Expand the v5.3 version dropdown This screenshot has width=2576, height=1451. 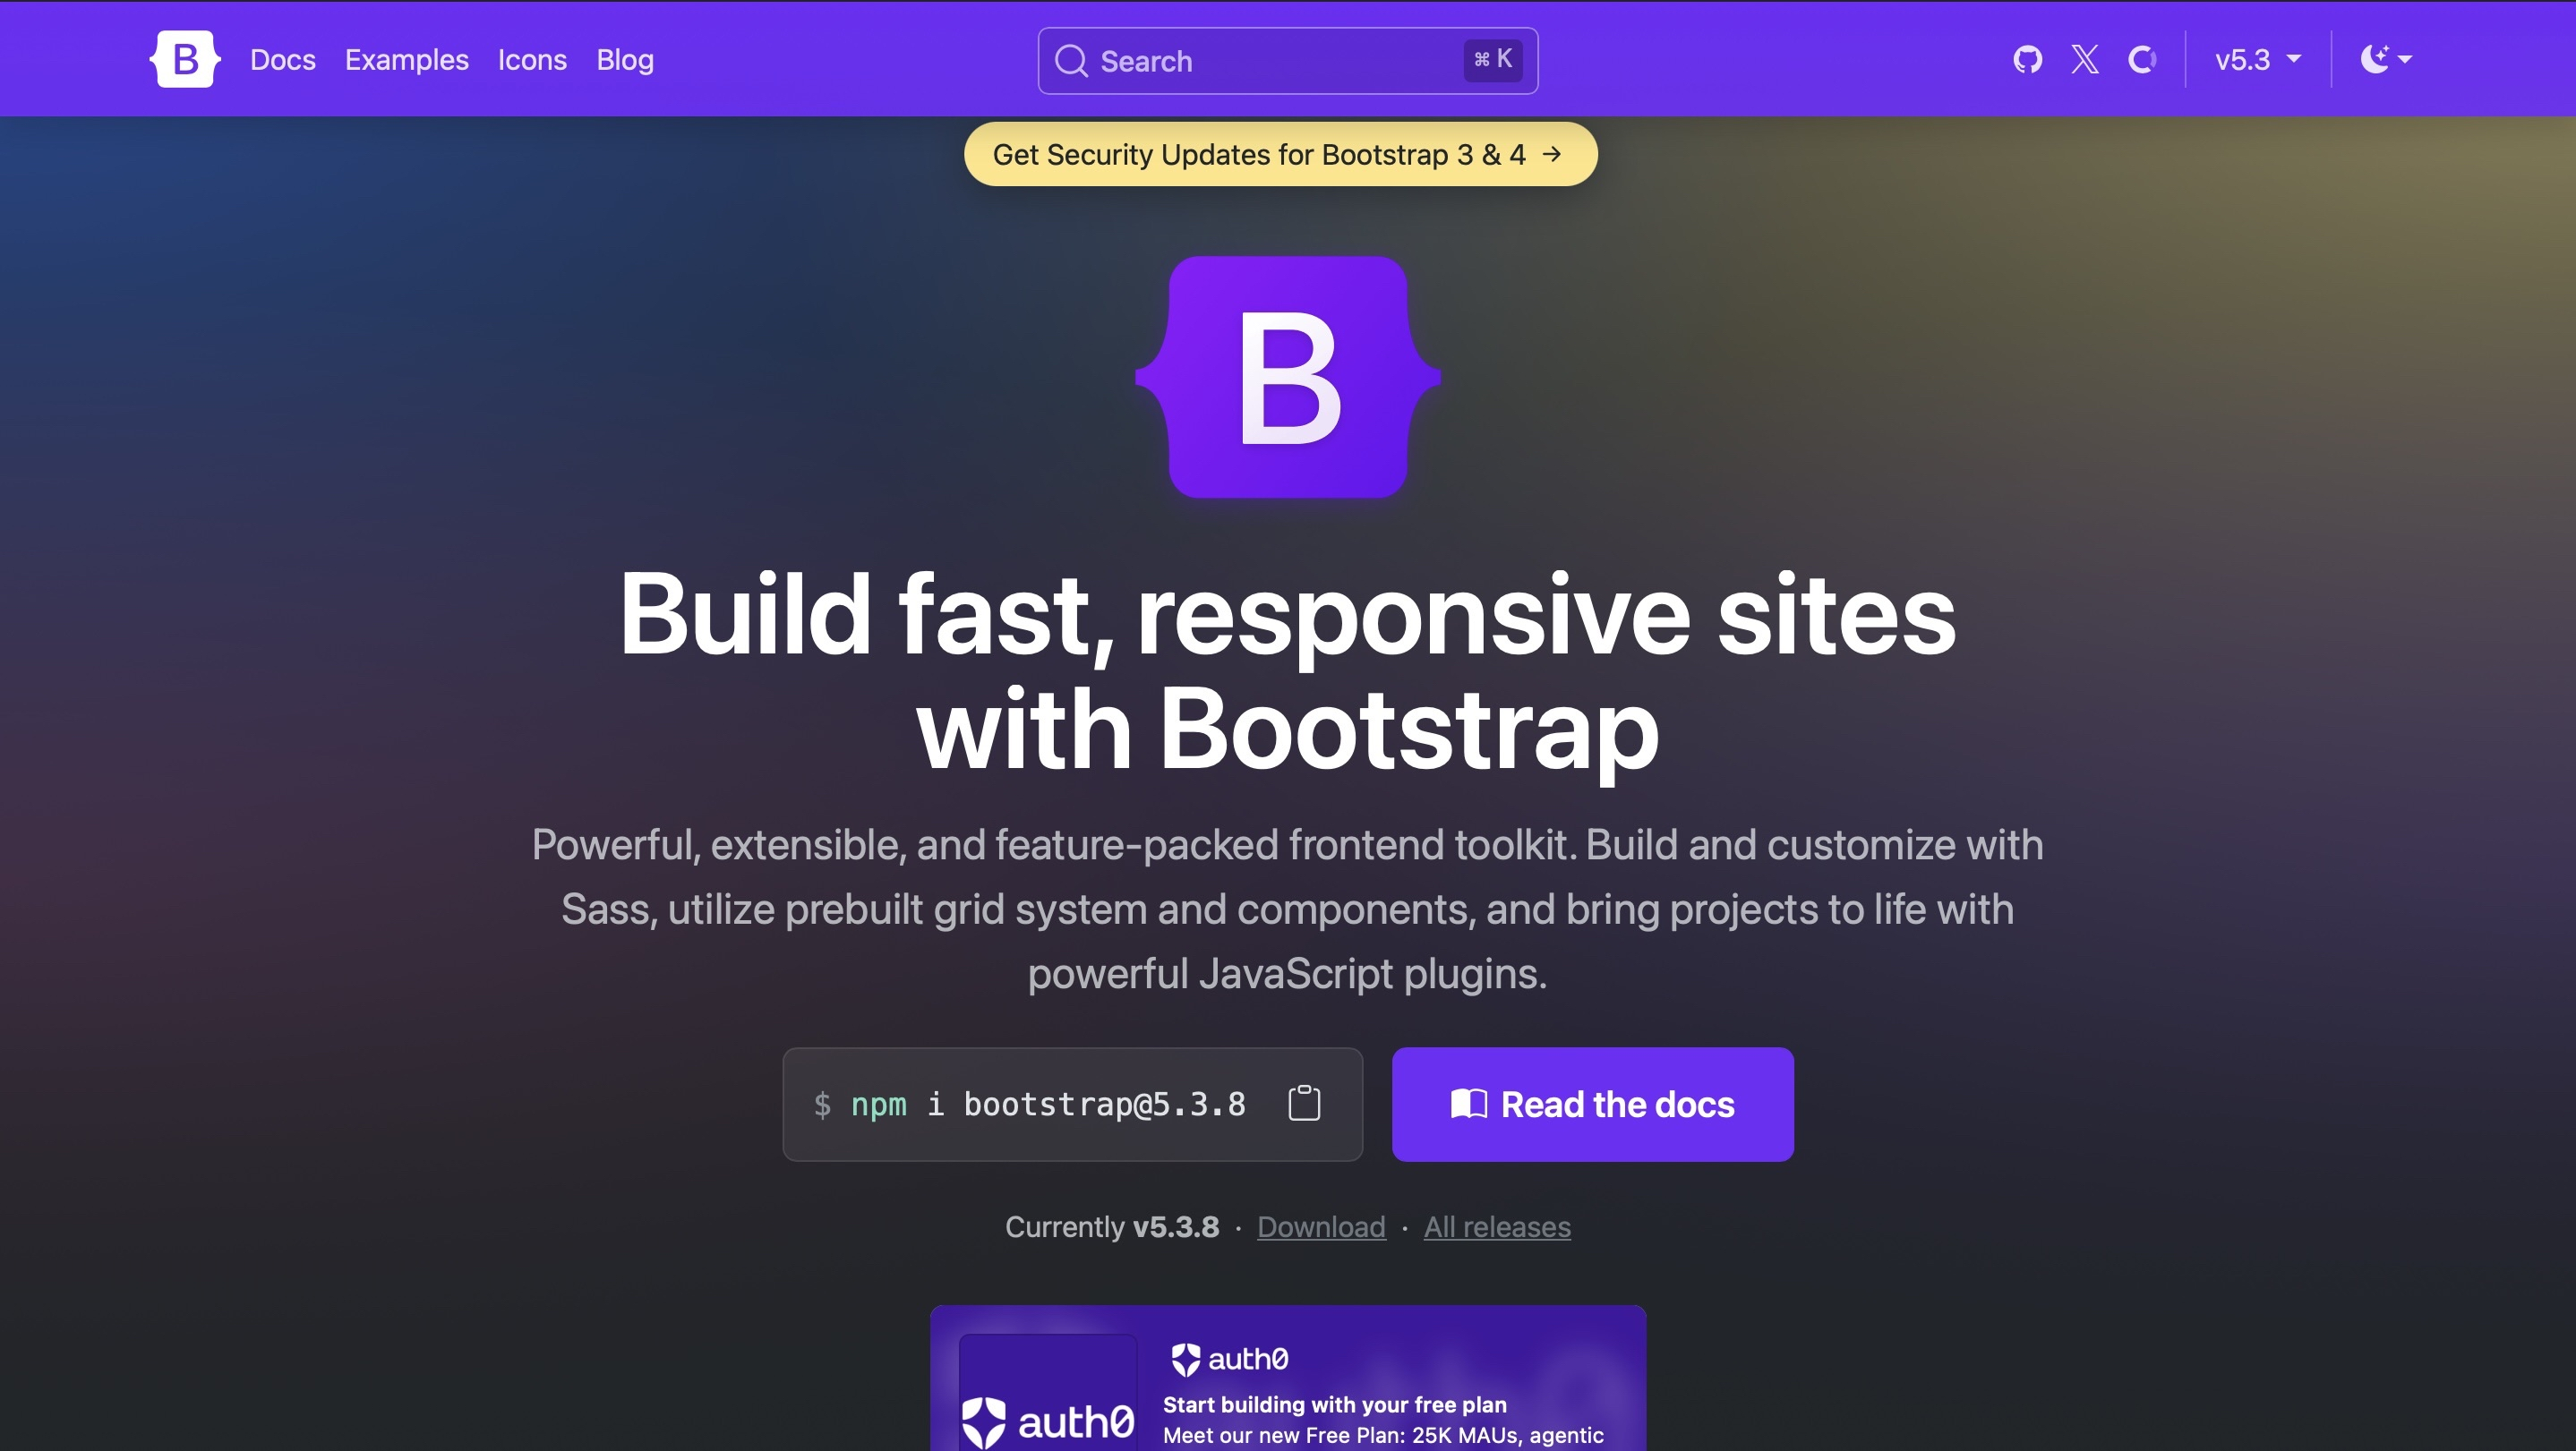point(2258,60)
